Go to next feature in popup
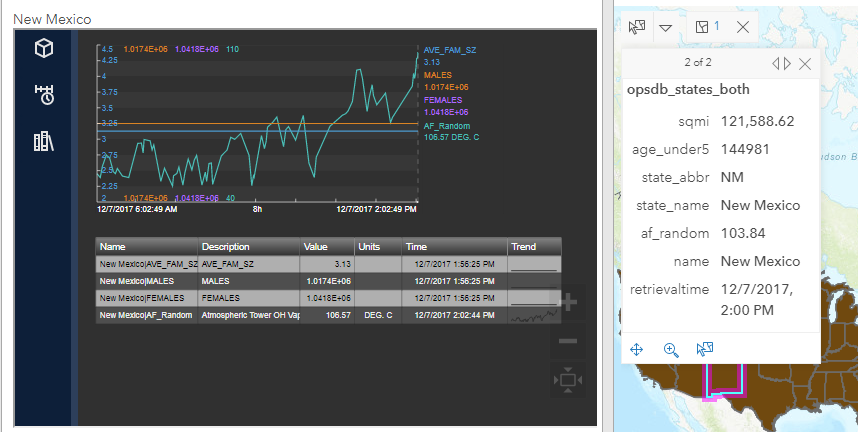This screenshot has height=432, width=858. coord(788,63)
